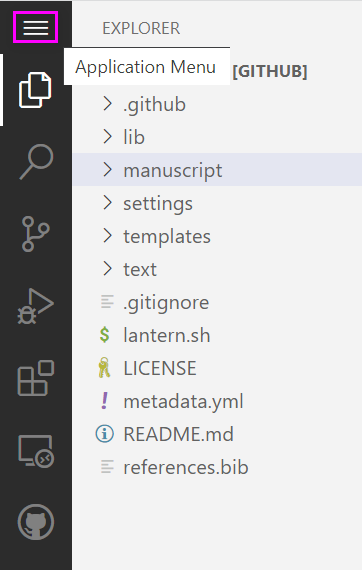Open the lantern.sh file
The image size is (362, 570).
167,335
